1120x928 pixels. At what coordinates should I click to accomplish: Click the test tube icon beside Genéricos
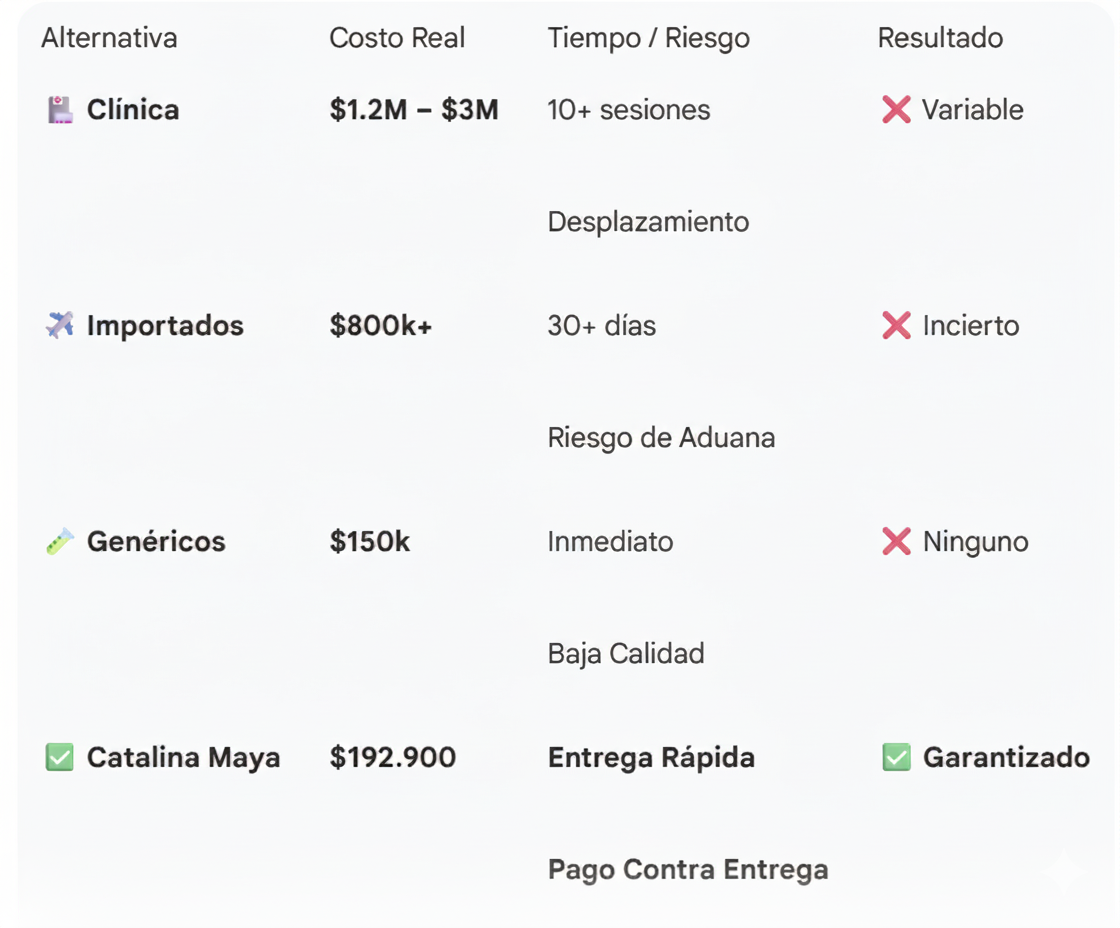60,542
